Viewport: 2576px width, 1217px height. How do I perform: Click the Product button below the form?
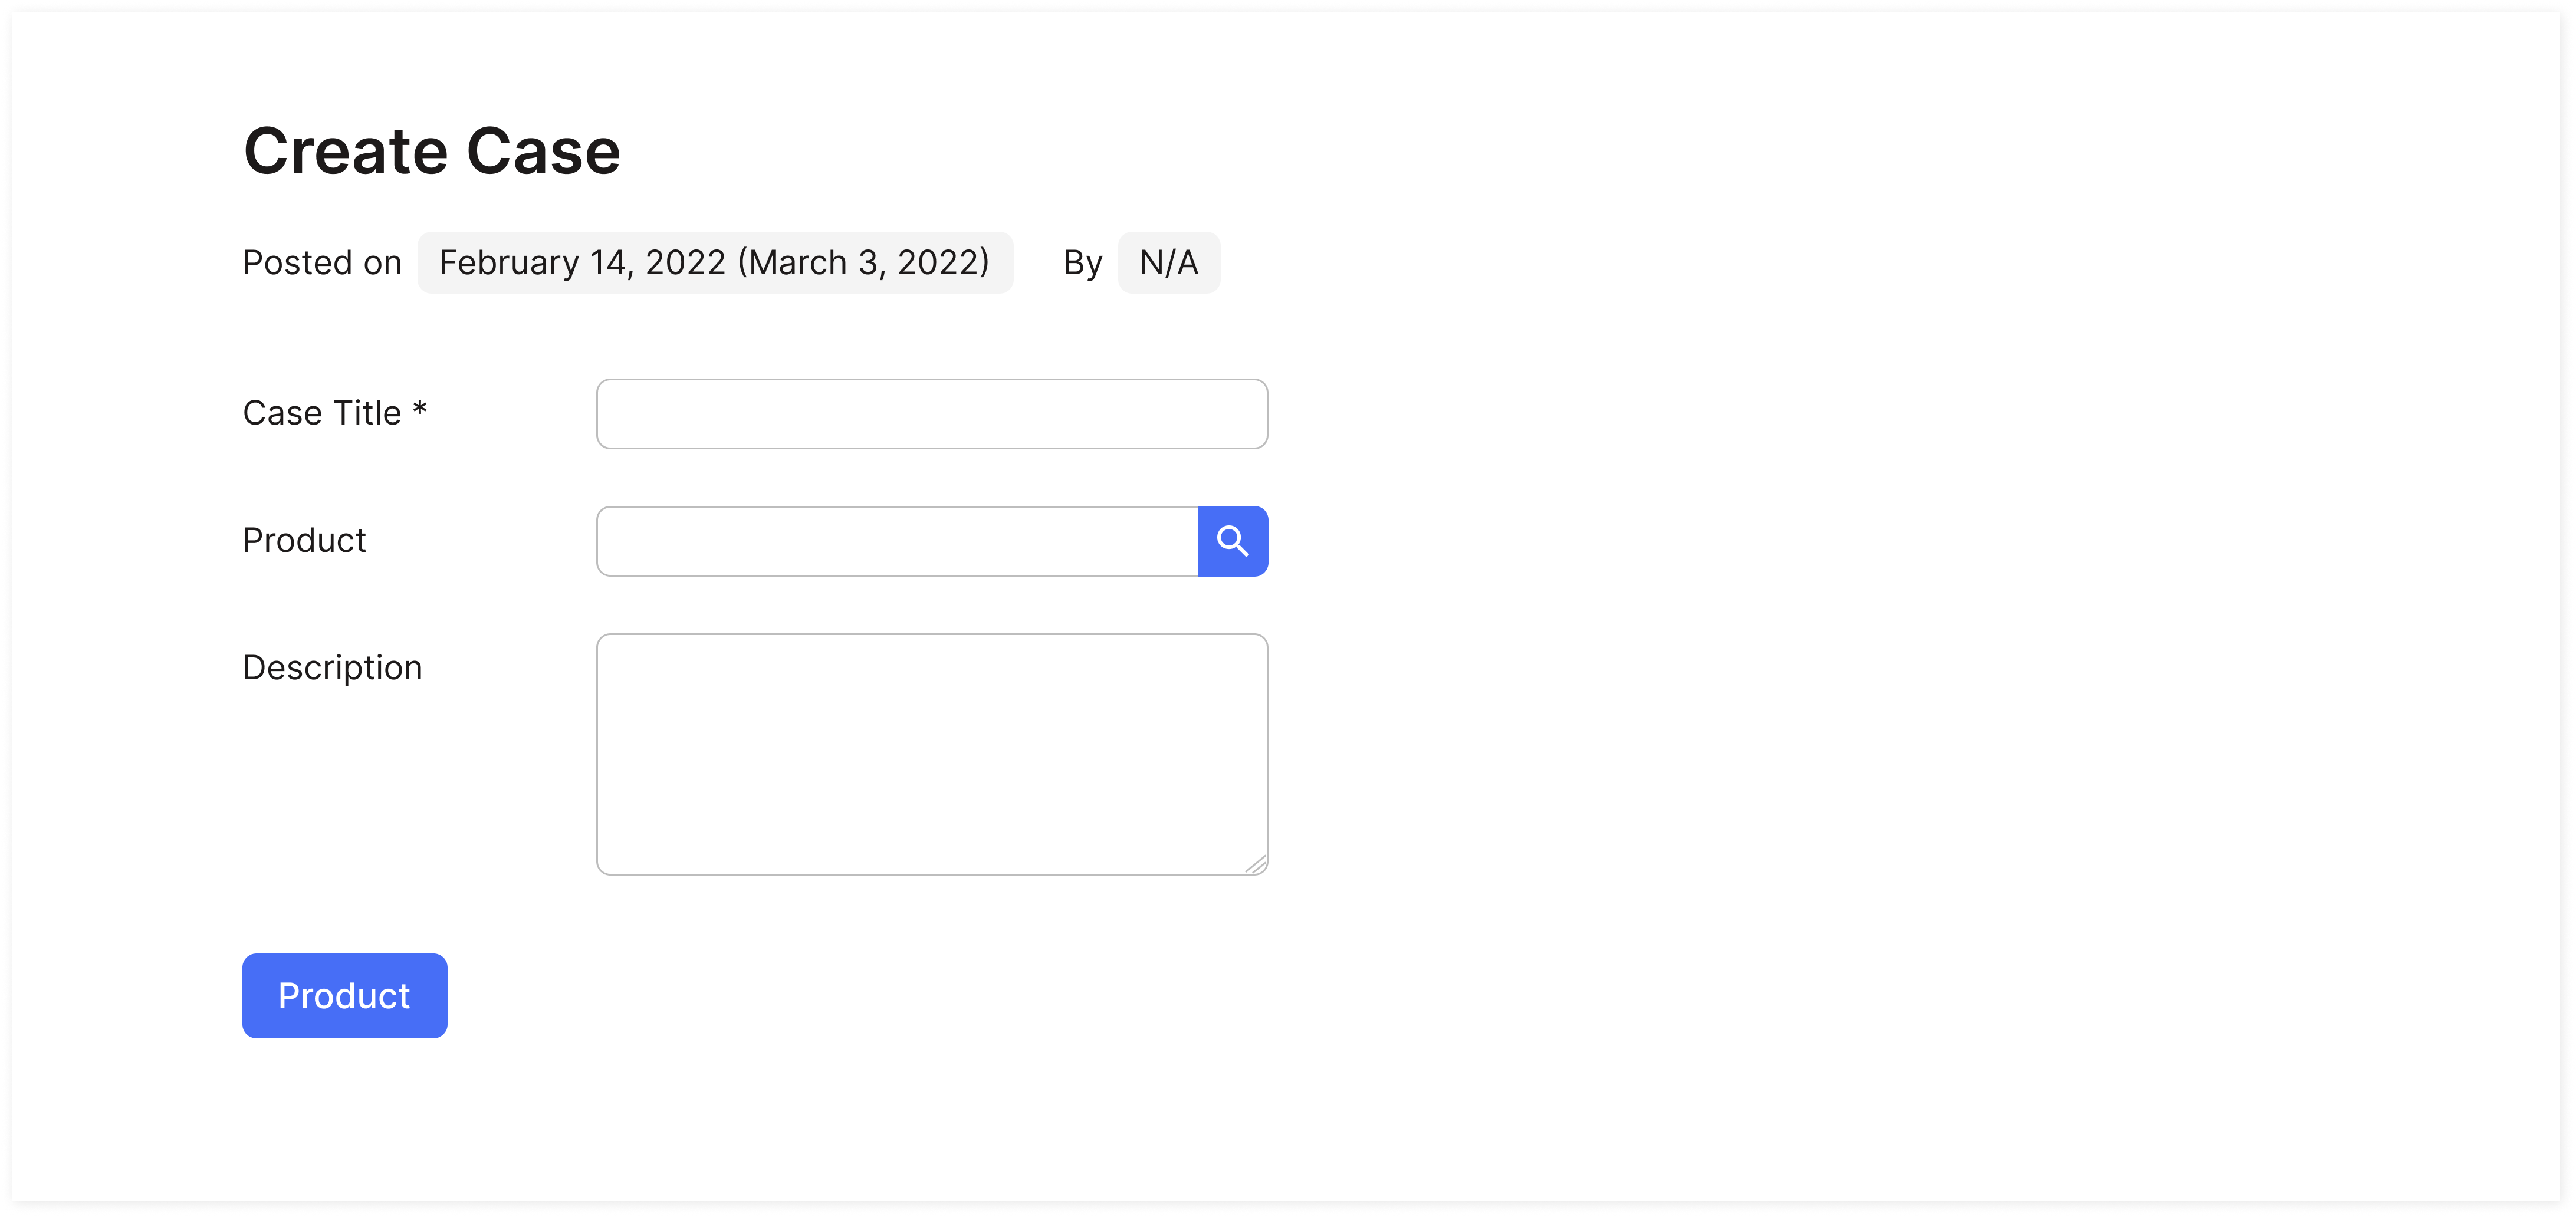coord(344,995)
